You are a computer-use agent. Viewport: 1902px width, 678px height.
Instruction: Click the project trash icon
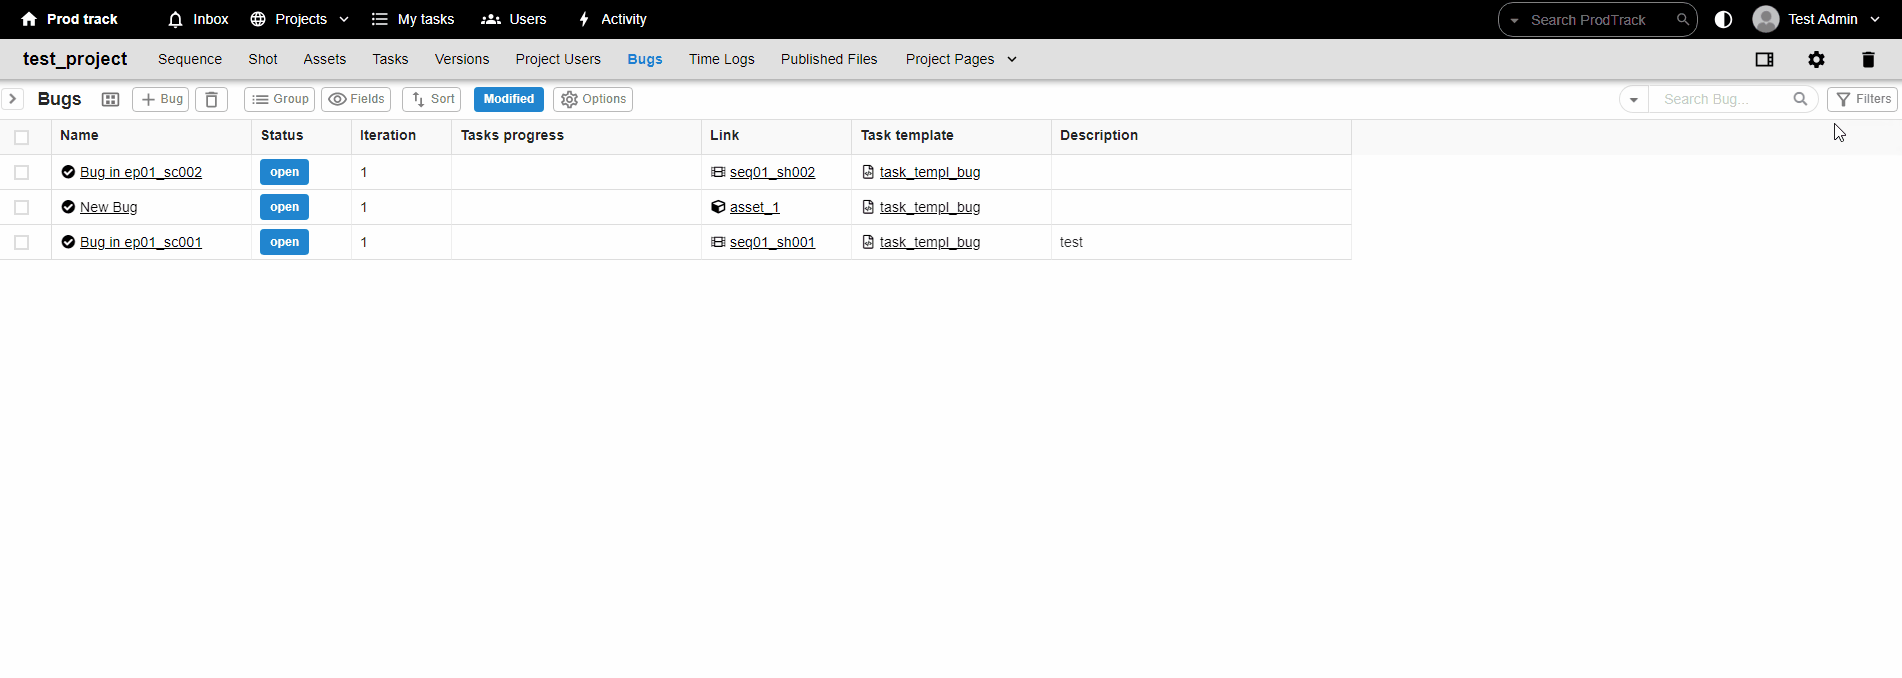1868,60
